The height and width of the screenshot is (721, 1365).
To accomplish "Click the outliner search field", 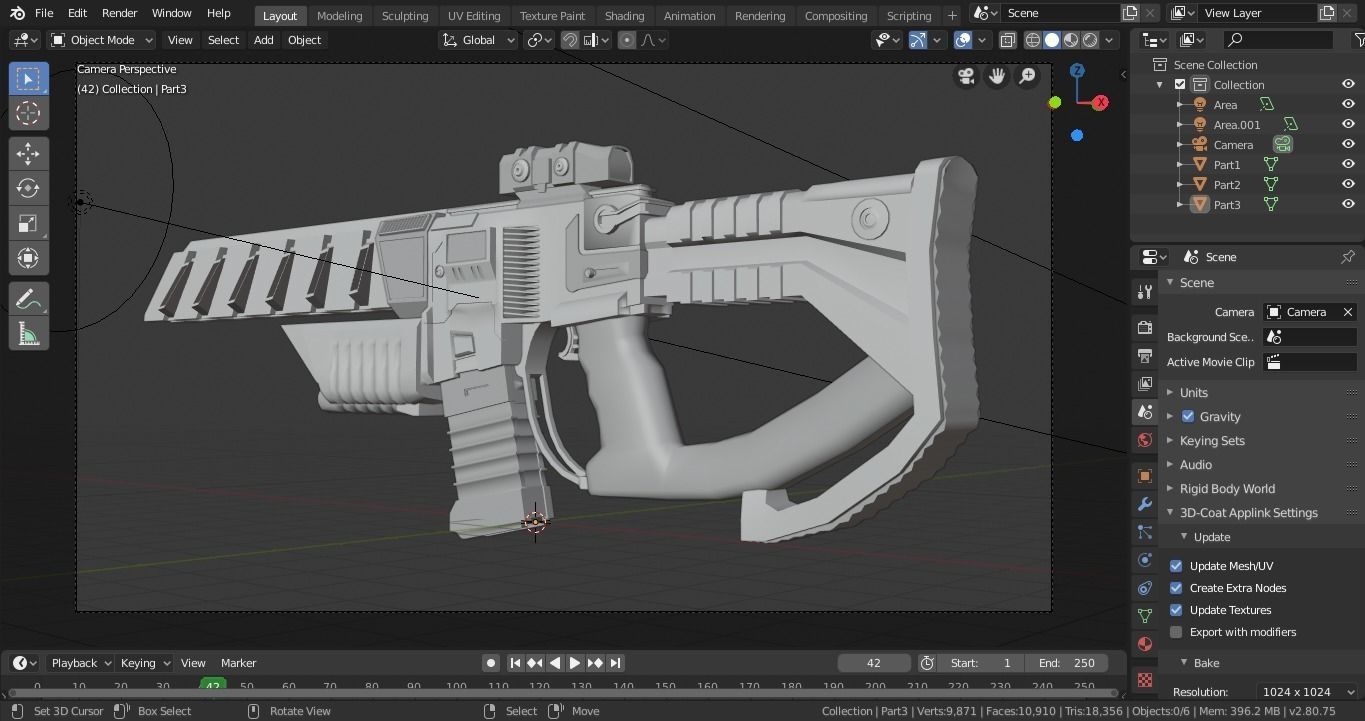I will [1280, 40].
